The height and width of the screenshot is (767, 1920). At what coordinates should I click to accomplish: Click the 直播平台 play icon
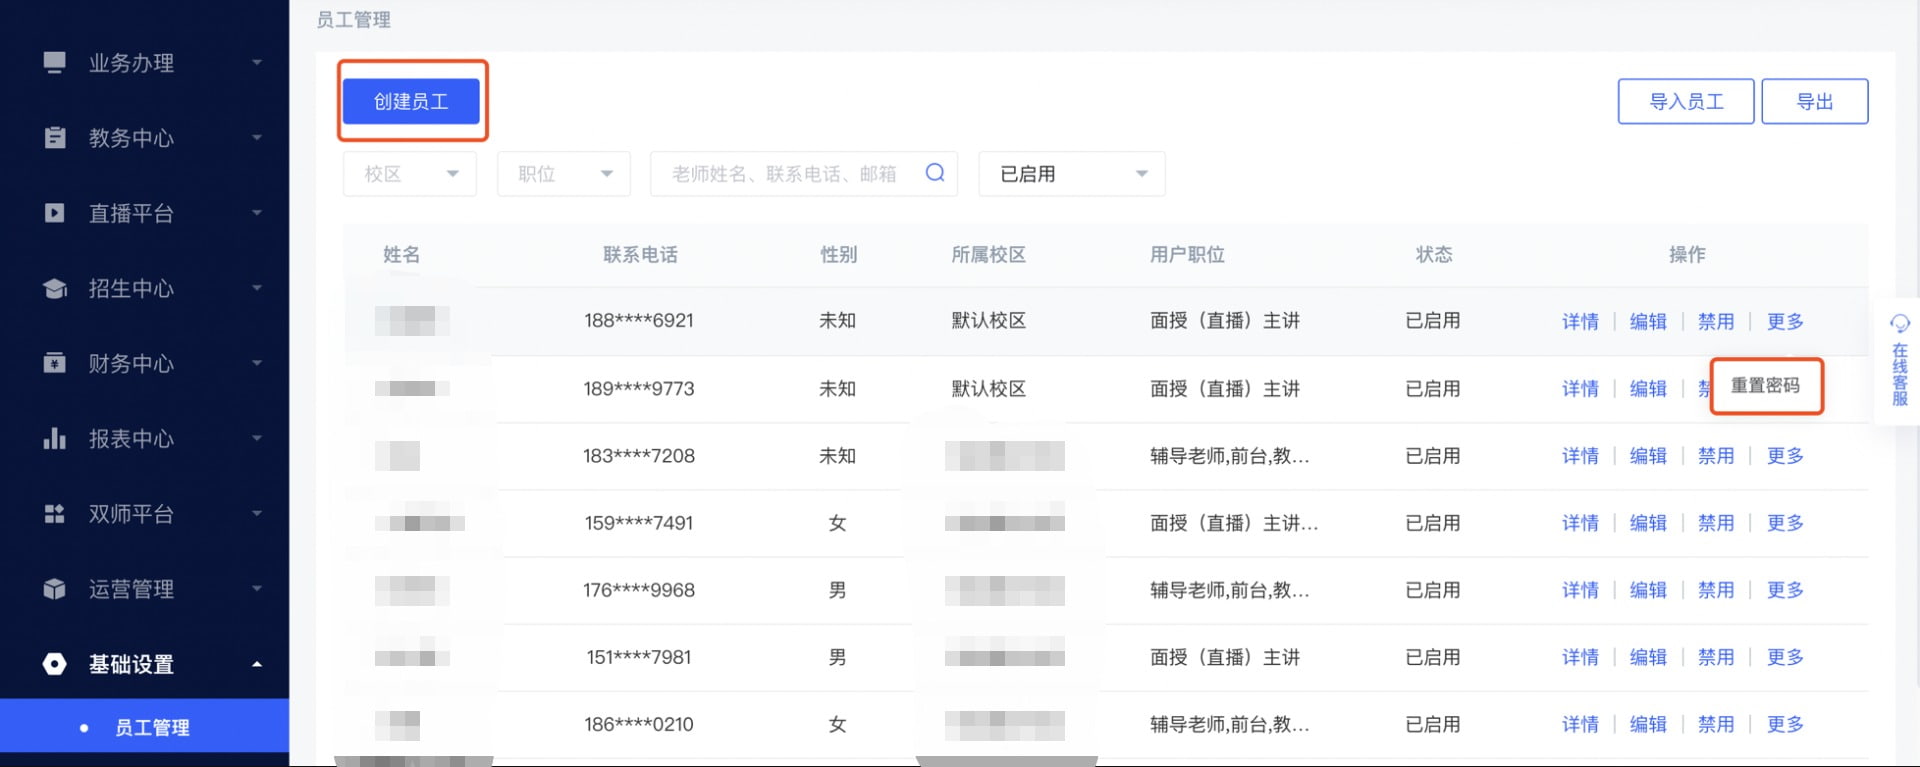[x=55, y=213]
